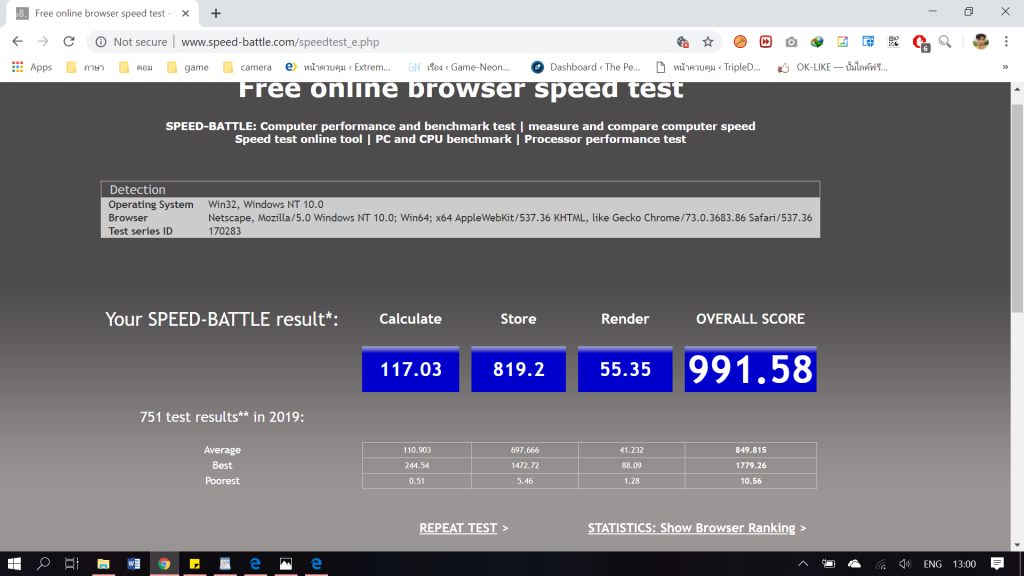Screen dimensions: 1024x576
Task: Go back to the previous page
Action: tap(18, 42)
